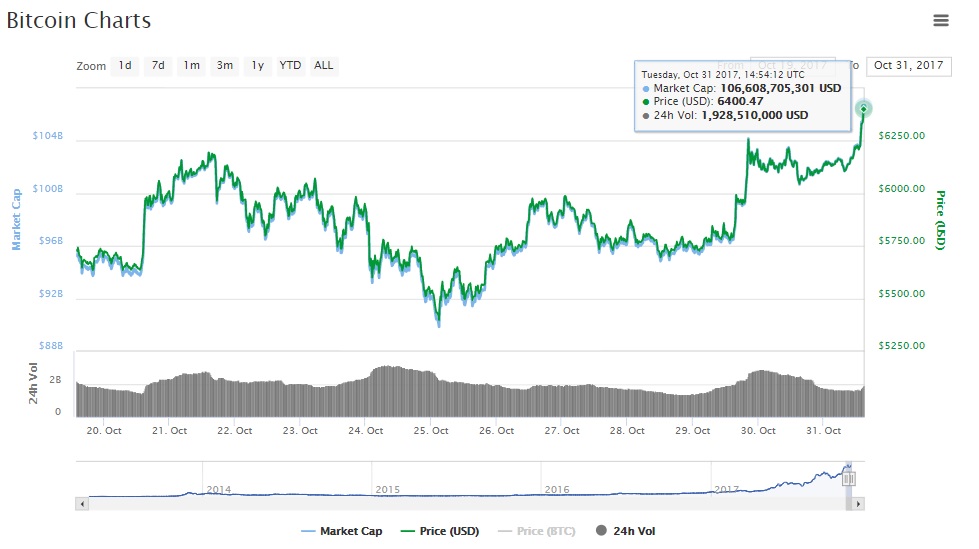Click the Price (USD) axis title
Image resolution: width=979 pixels, height=549 pixels.
click(x=940, y=220)
